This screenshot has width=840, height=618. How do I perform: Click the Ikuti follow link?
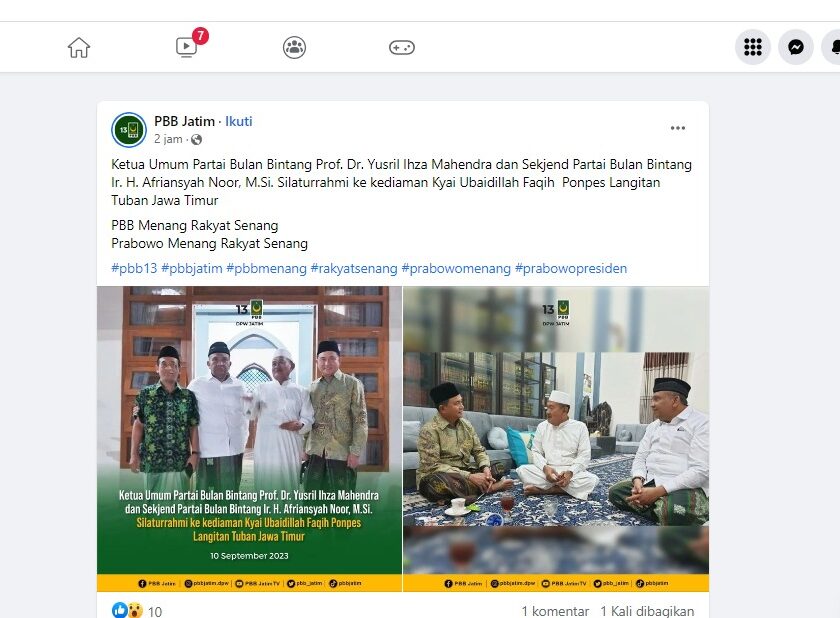coord(238,122)
